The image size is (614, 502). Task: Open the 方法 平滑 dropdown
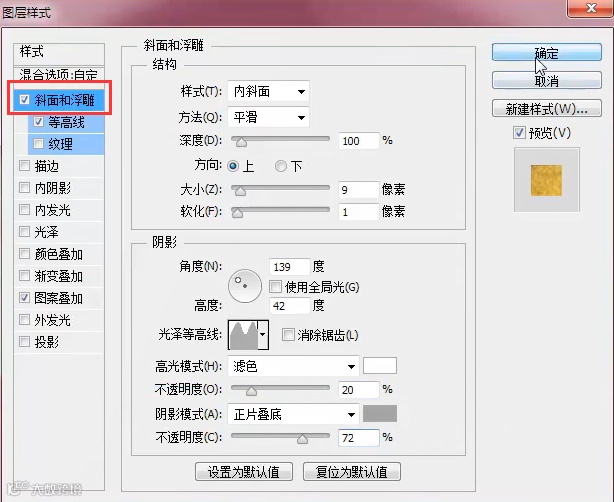268,117
